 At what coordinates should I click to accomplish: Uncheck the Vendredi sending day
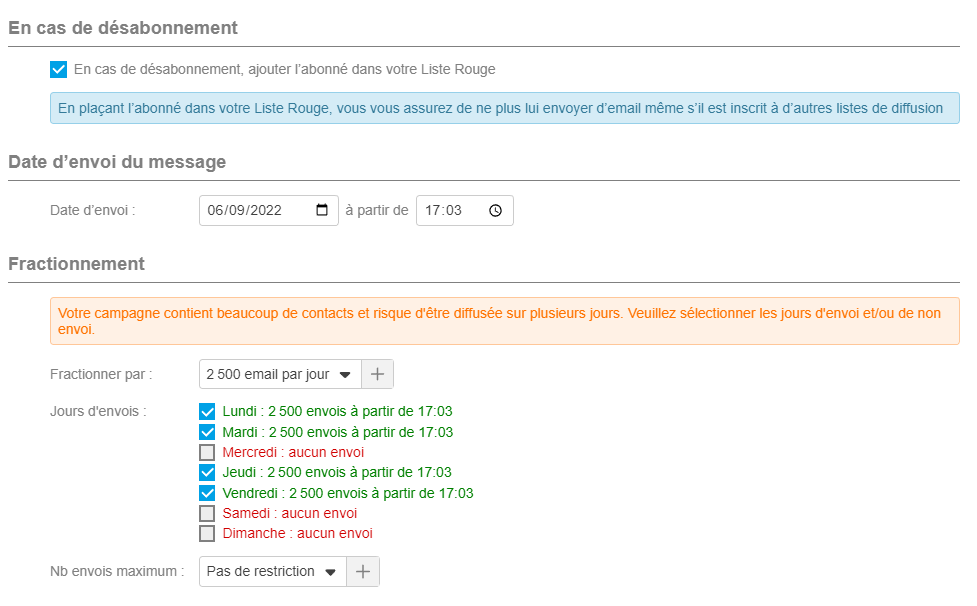pos(207,493)
